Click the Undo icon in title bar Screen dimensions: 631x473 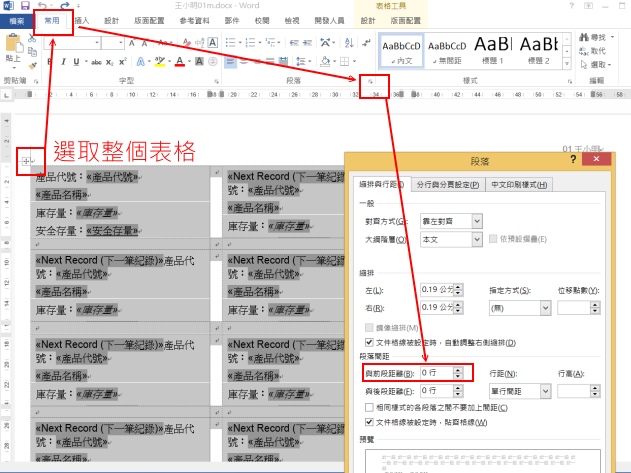pyautogui.click(x=41, y=6)
